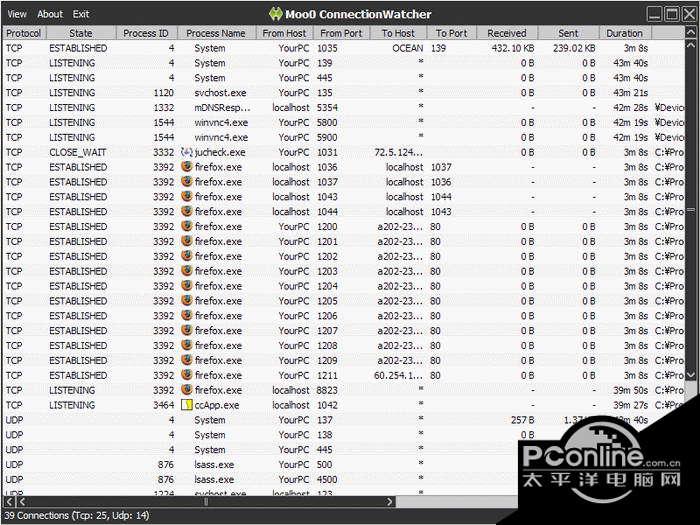
Task: Select the mDNSResp... process name
Action: (222, 108)
